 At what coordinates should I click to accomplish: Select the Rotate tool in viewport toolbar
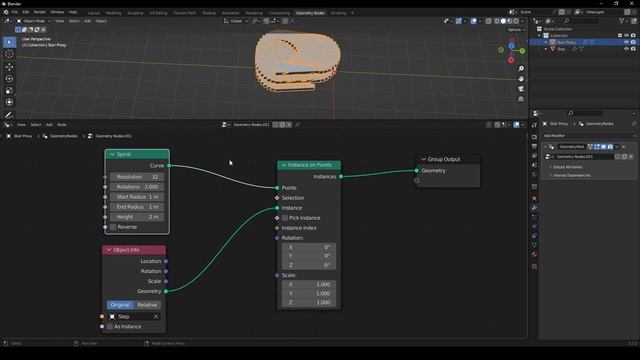click(9, 78)
